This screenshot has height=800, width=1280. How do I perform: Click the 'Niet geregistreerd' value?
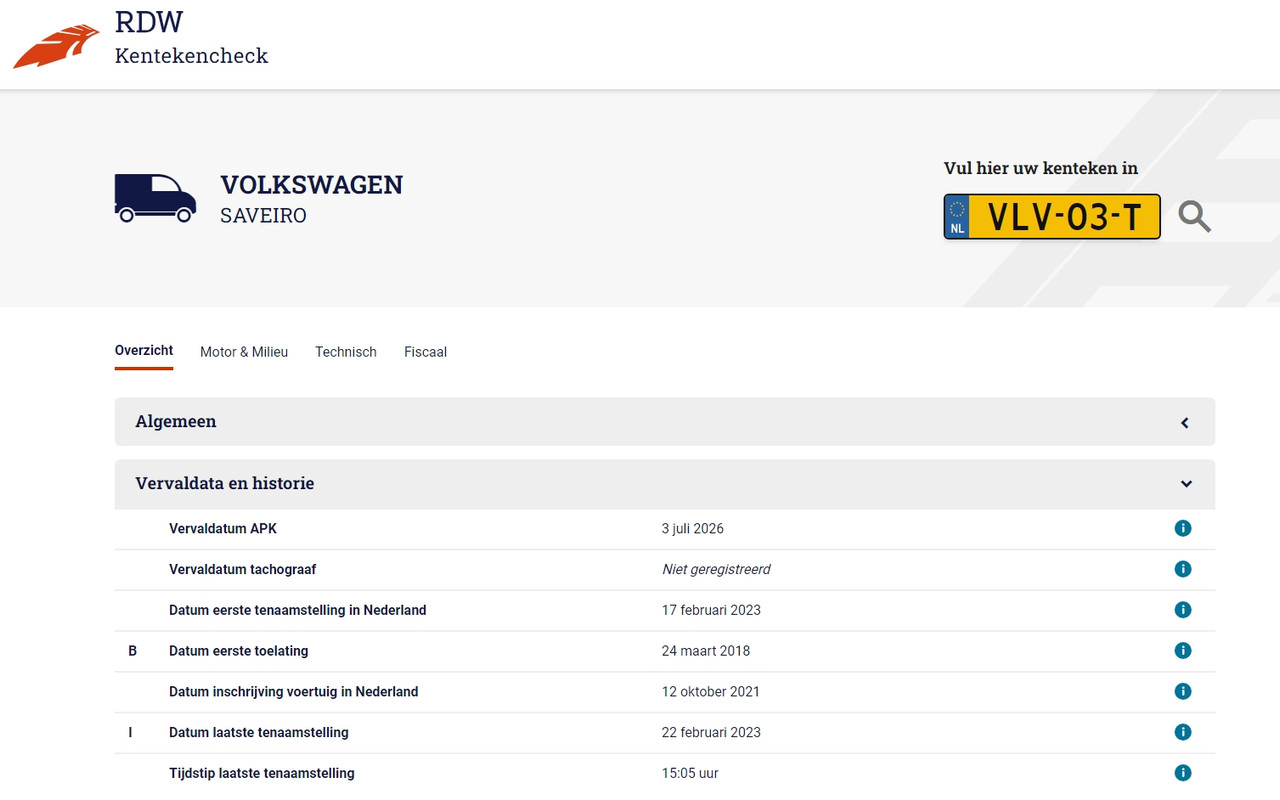716,570
